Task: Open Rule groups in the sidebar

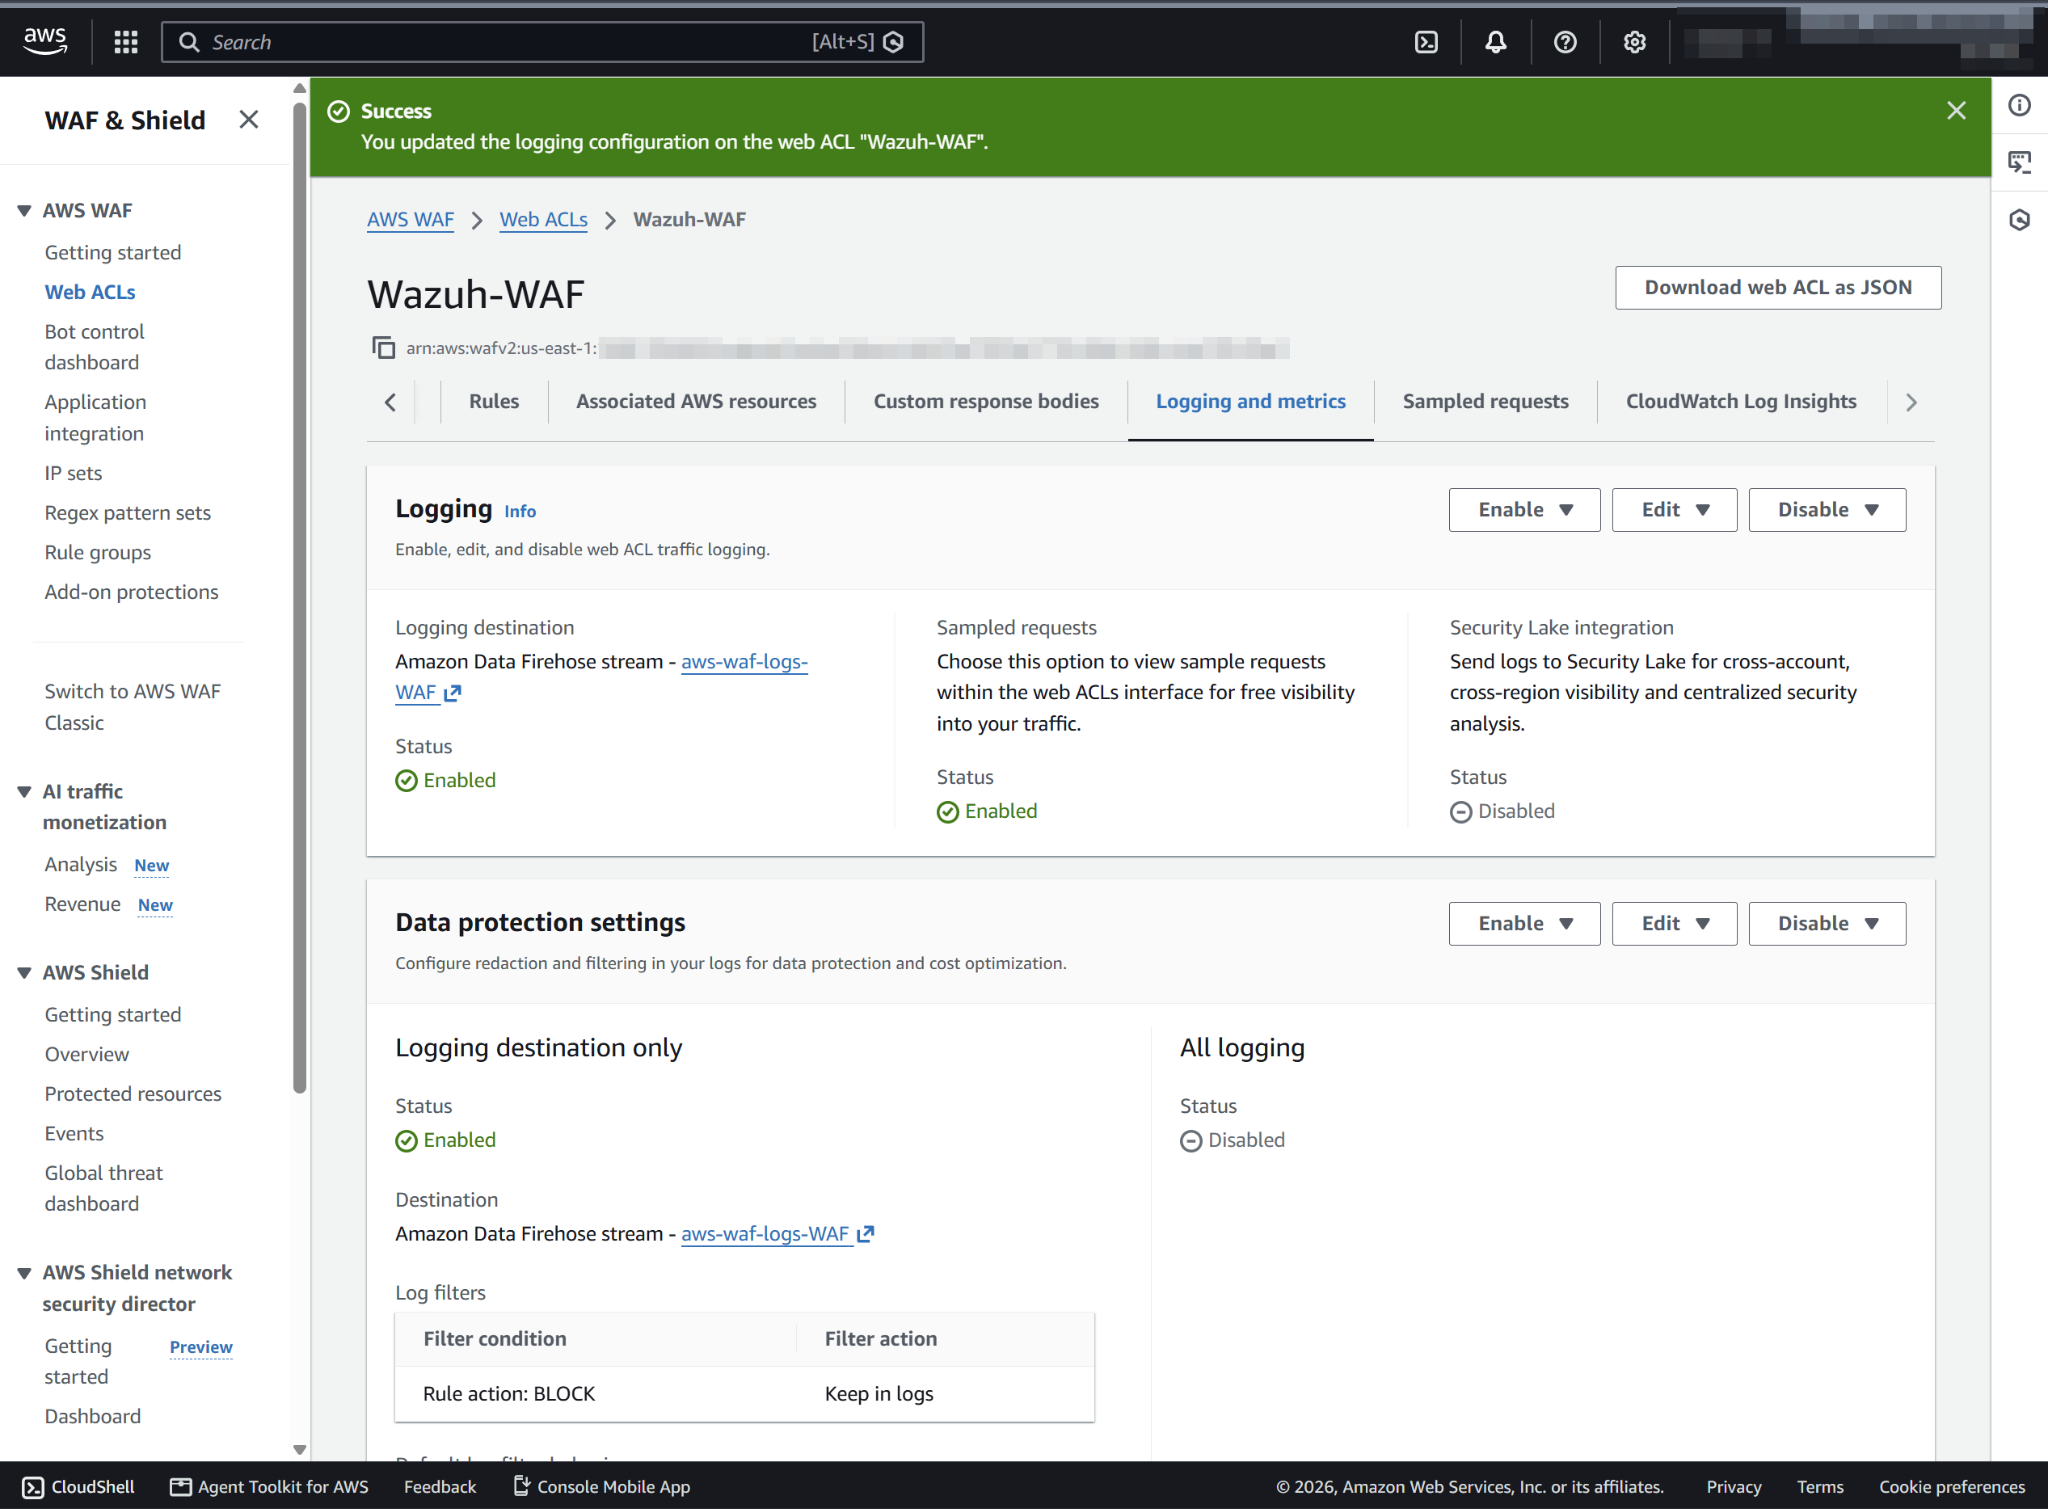Action: [x=98, y=553]
